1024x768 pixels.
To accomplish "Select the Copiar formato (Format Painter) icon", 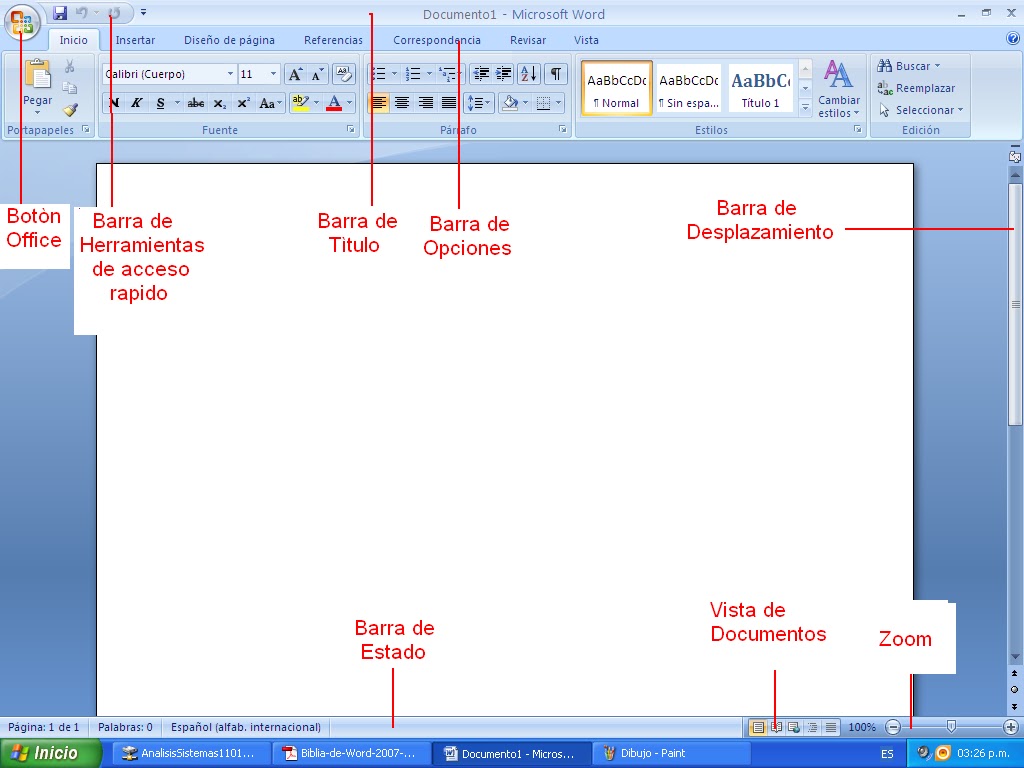I will click(x=69, y=110).
